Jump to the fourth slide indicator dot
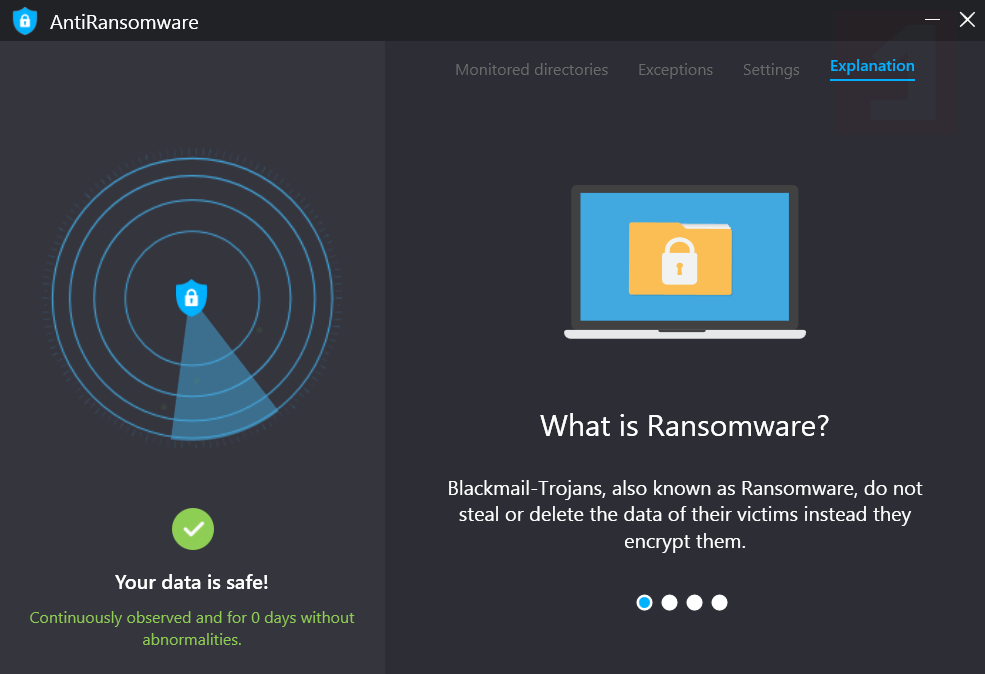 pyautogui.click(x=720, y=602)
